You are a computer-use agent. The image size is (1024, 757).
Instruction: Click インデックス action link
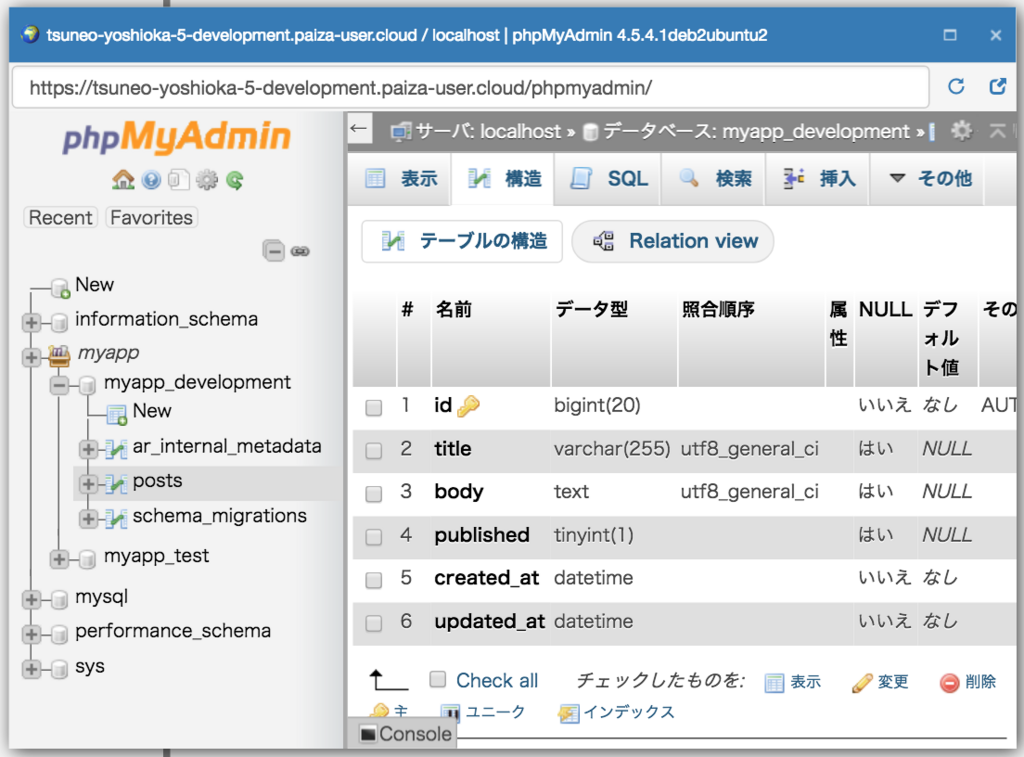pos(616,712)
